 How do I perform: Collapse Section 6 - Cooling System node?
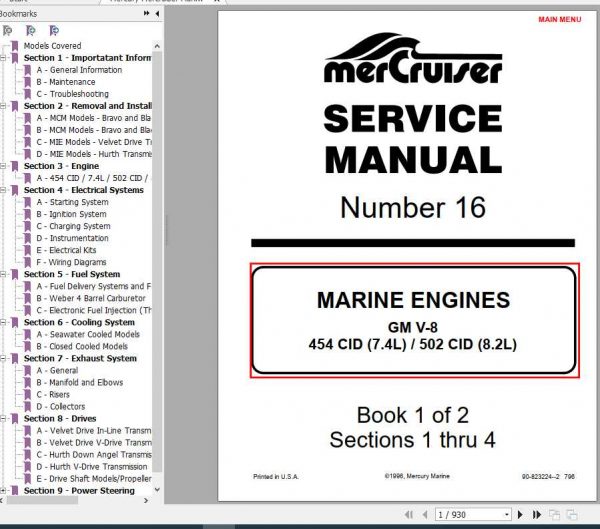(3, 322)
